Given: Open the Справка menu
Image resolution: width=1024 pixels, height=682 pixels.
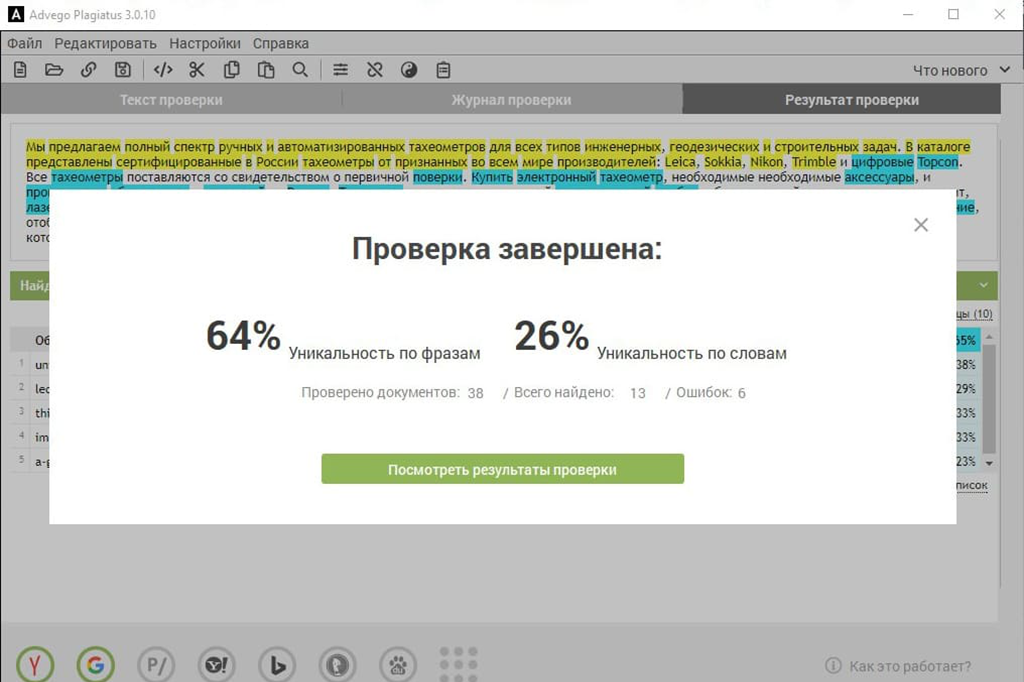Looking at the screenshot, I should [281, 44].
